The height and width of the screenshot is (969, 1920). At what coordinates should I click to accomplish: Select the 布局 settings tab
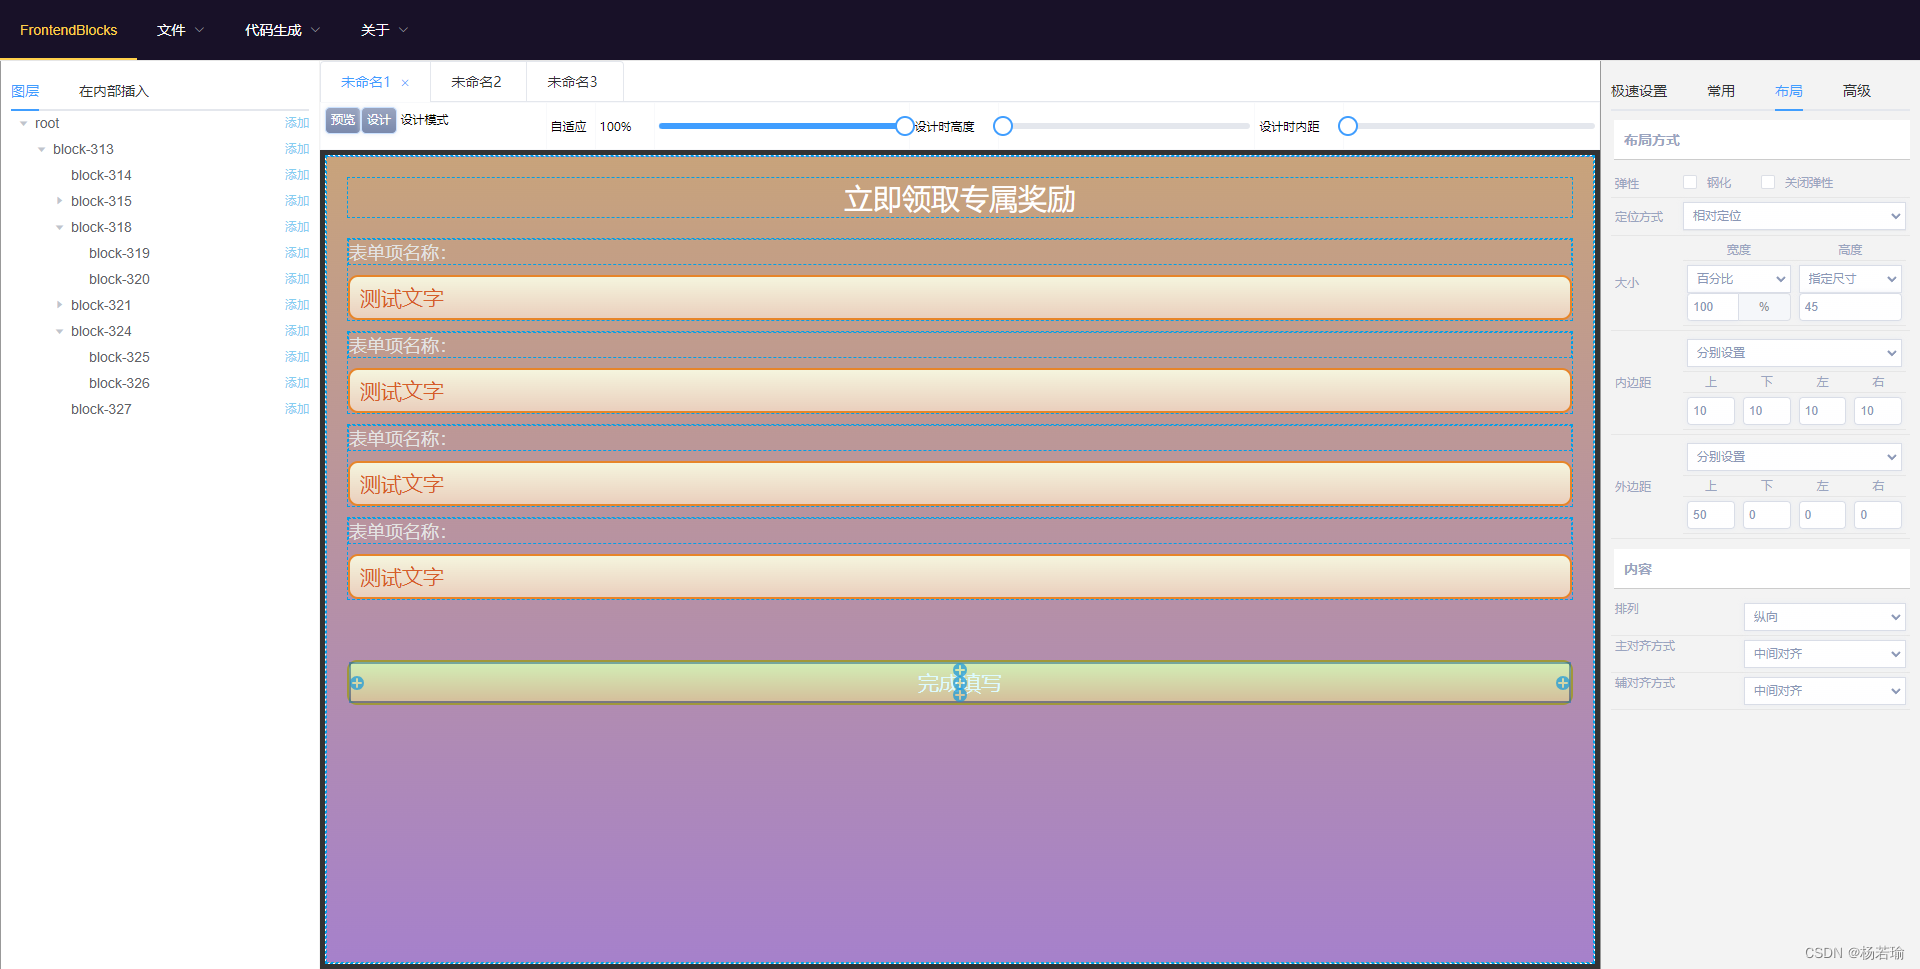1789,91
